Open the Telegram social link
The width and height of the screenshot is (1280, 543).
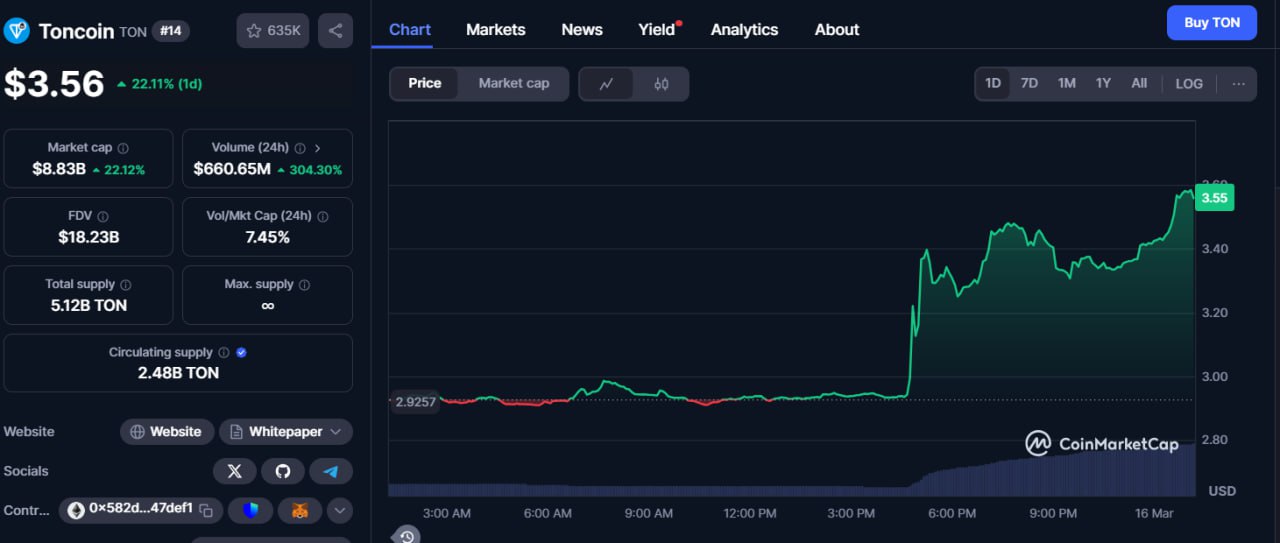coord(331,471)
